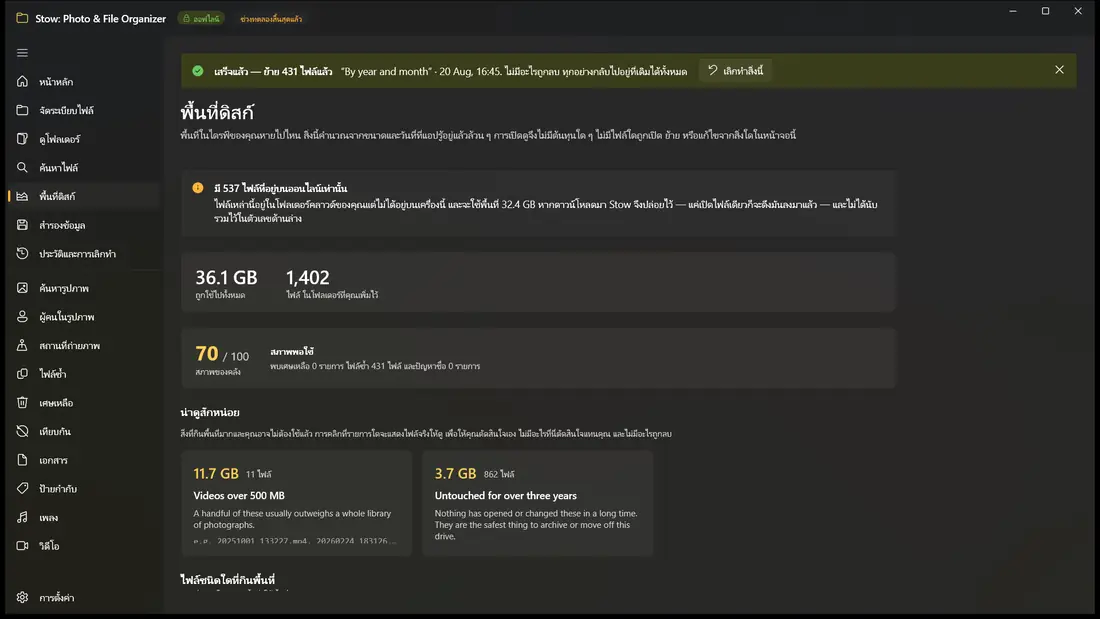Image resolution: width=1100 pixels, height=619 pixels.
Task: Click the green offline status badge
Action: [x=201, y=19]
